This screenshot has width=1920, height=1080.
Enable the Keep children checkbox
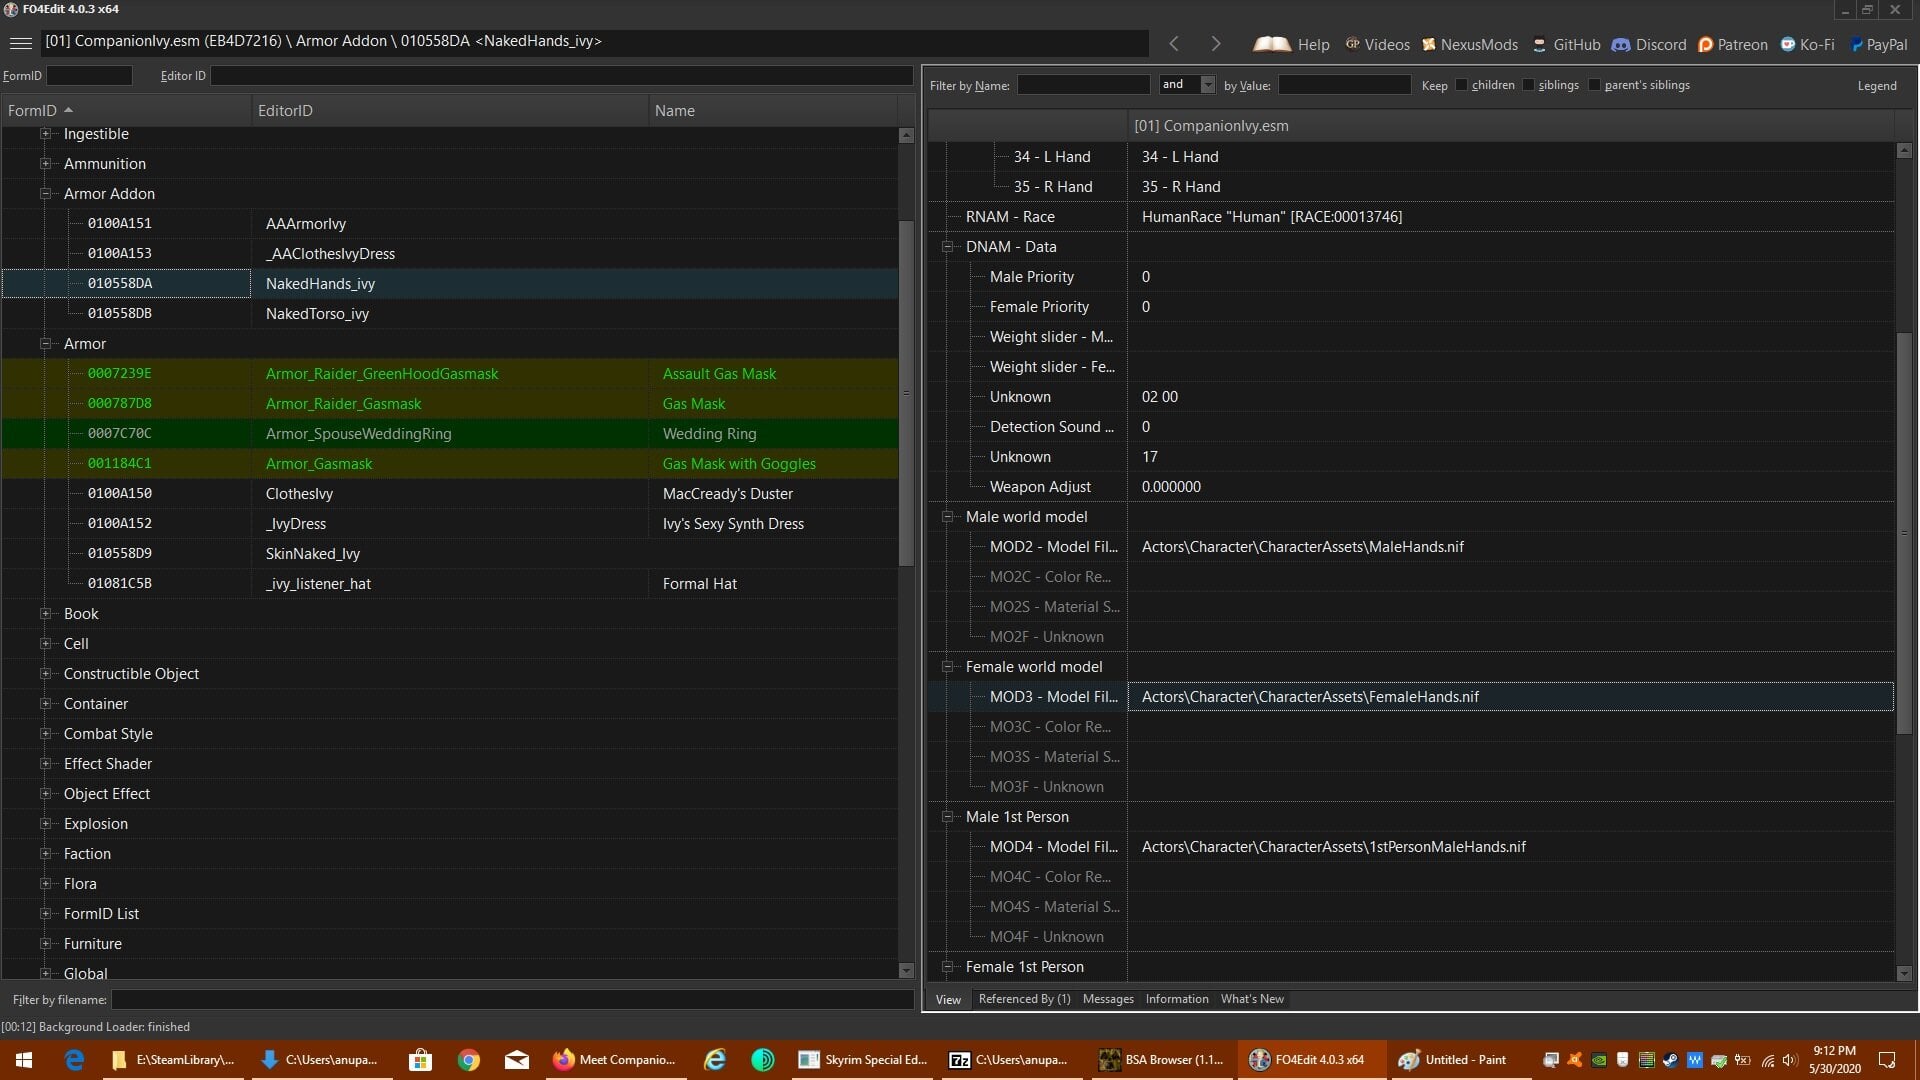(x=1461, y=85)
